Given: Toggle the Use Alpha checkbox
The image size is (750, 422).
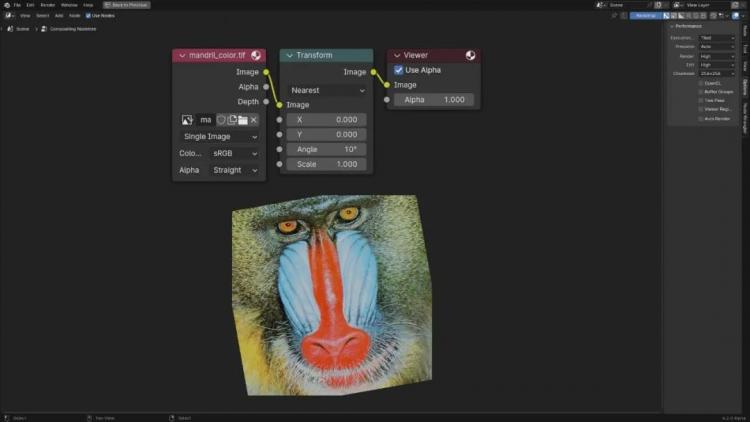Looking at the screenshot, I should (398, 70).
